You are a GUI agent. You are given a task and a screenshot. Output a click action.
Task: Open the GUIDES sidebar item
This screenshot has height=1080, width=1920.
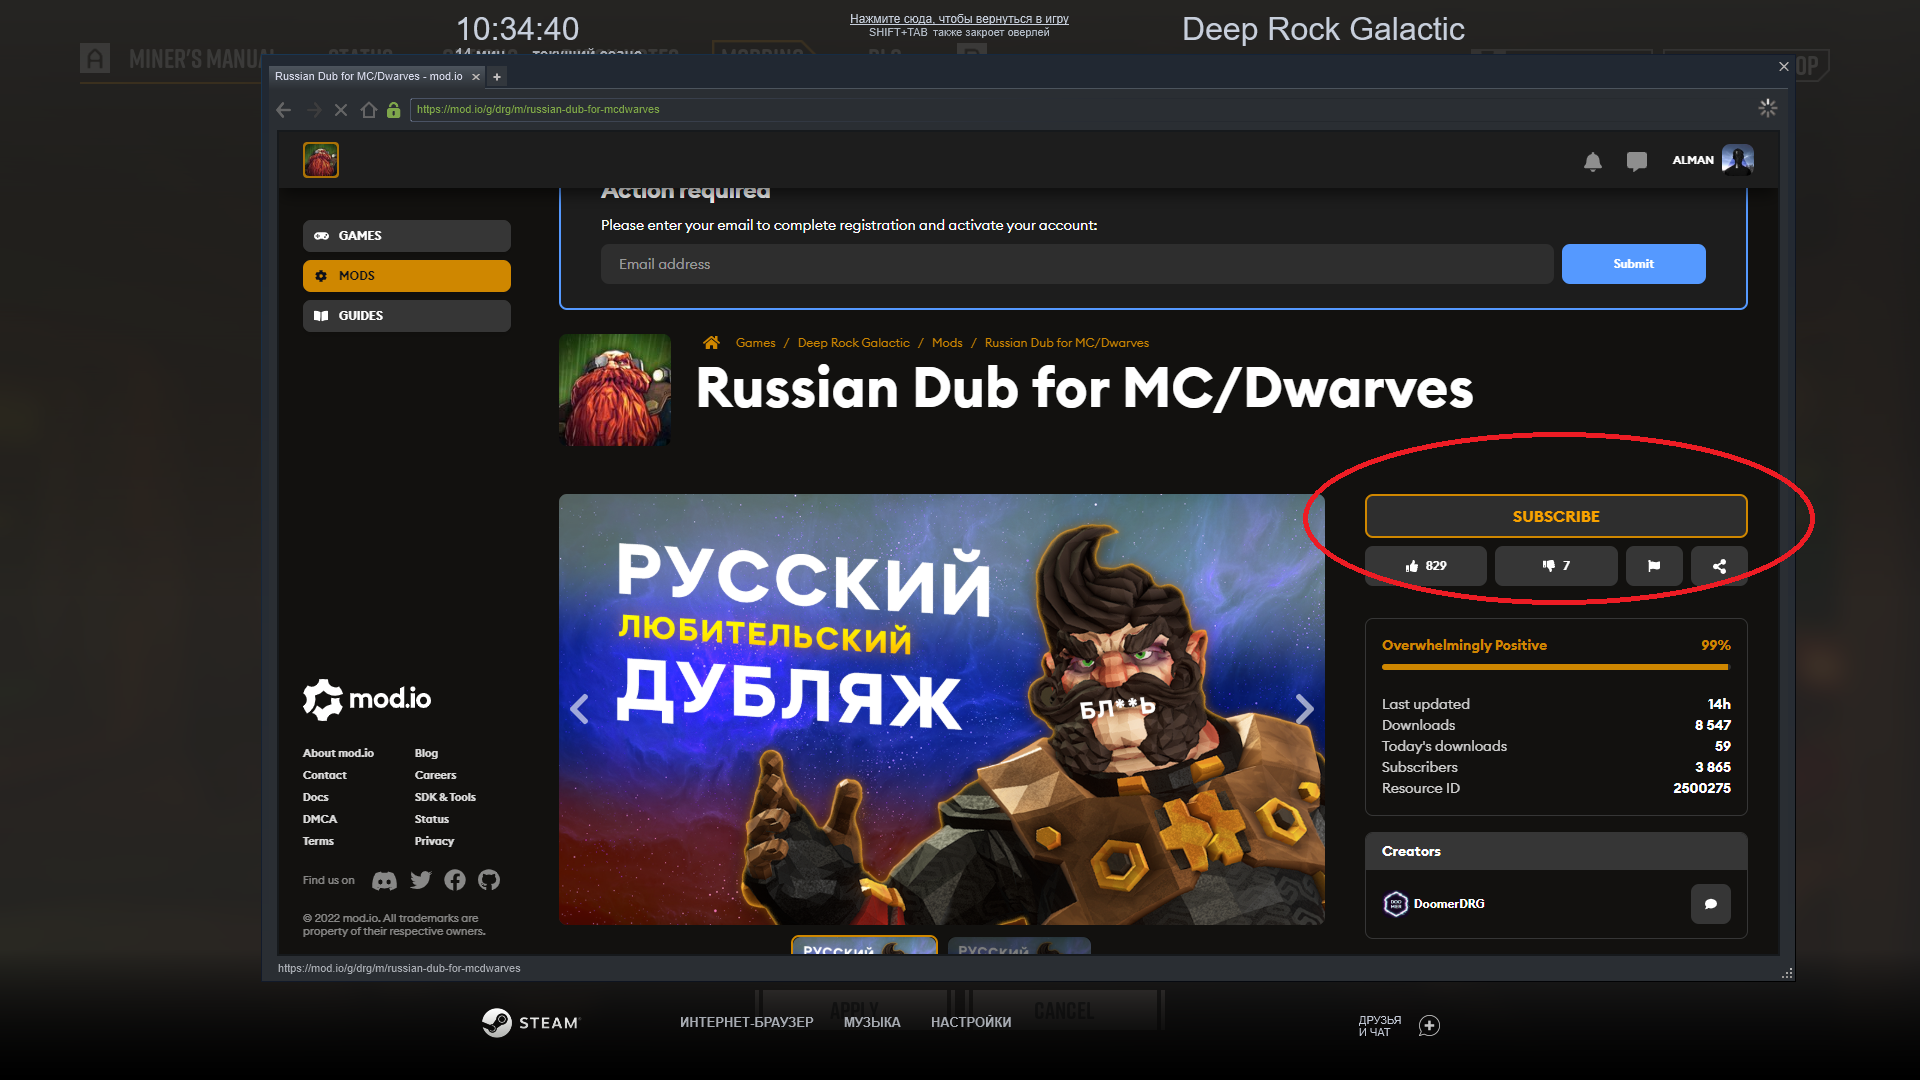(407, 316)
